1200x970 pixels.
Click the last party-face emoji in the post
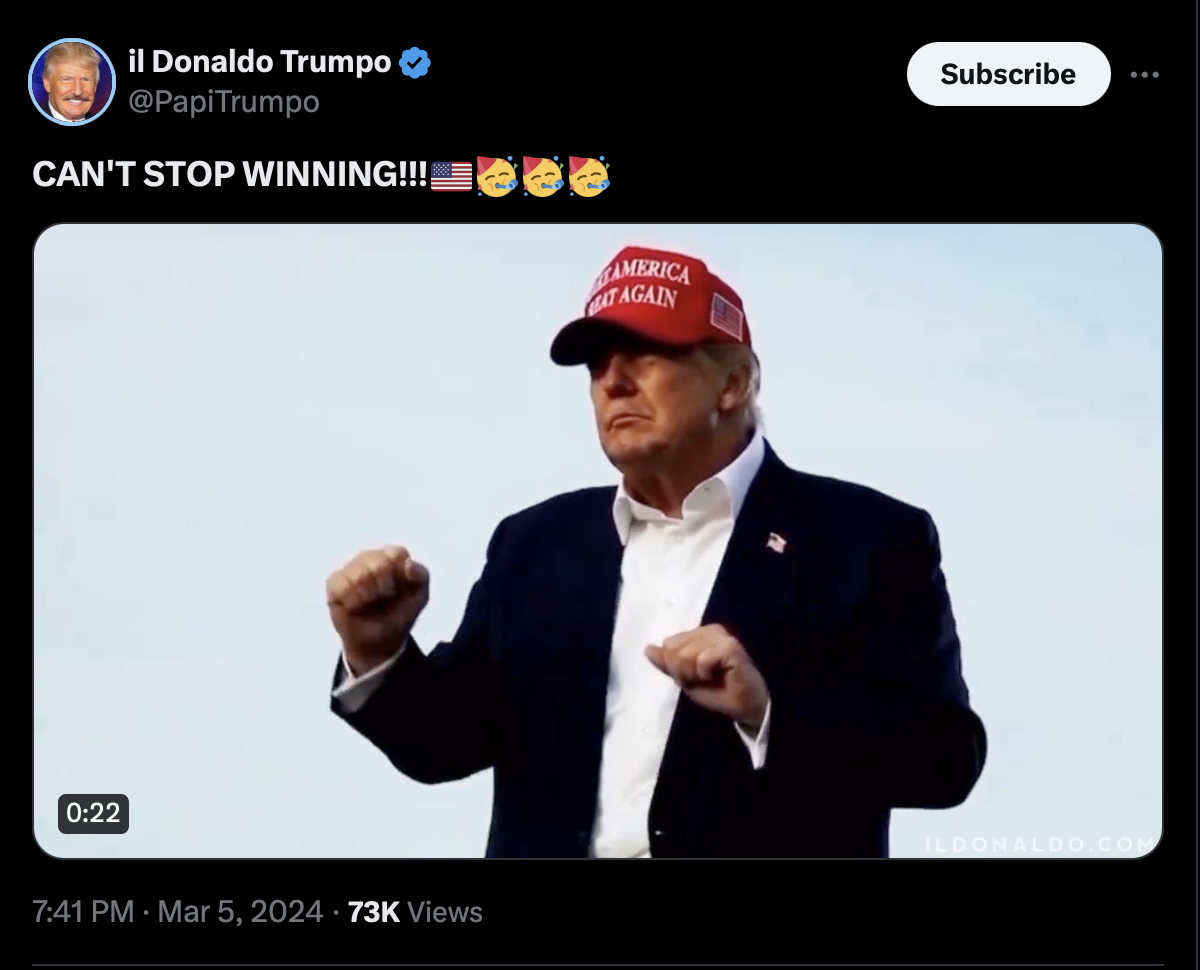588,176
